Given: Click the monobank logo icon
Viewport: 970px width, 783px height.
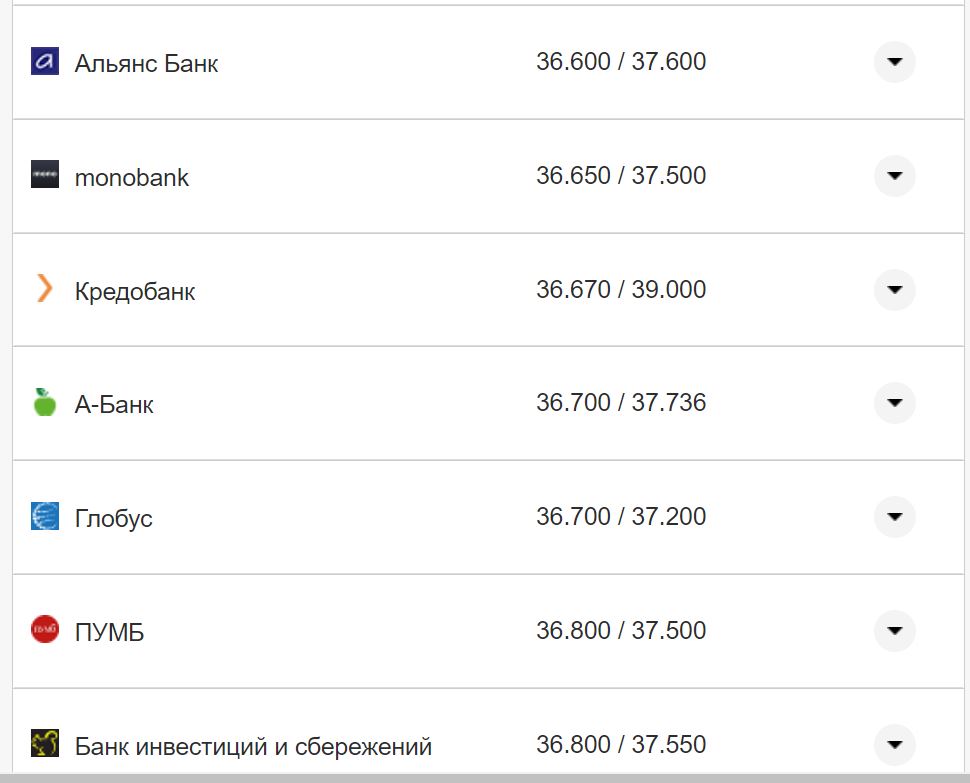Looking at the screenshot, I should 45,174.
